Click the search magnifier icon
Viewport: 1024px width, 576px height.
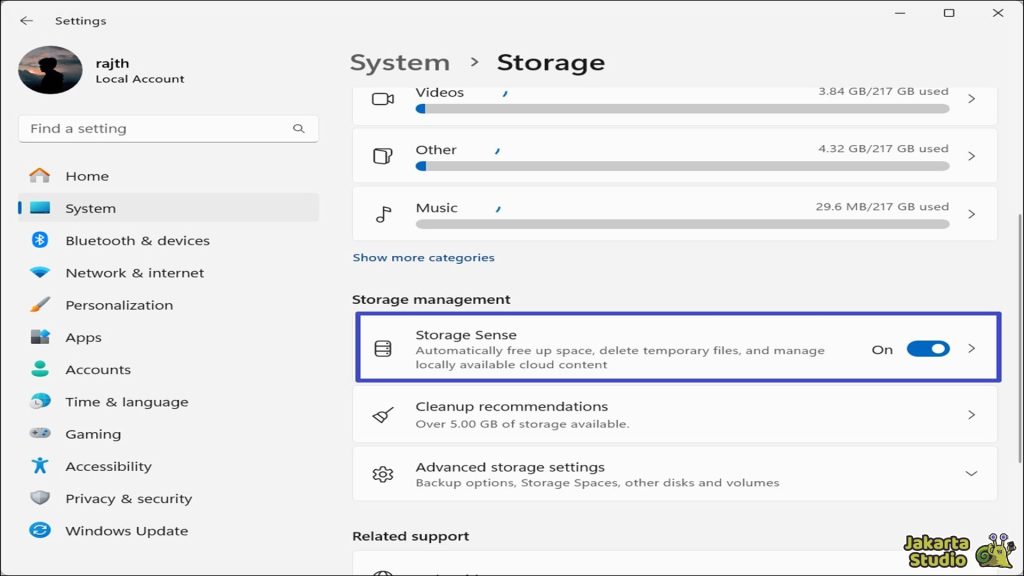[x=298, y=128]
